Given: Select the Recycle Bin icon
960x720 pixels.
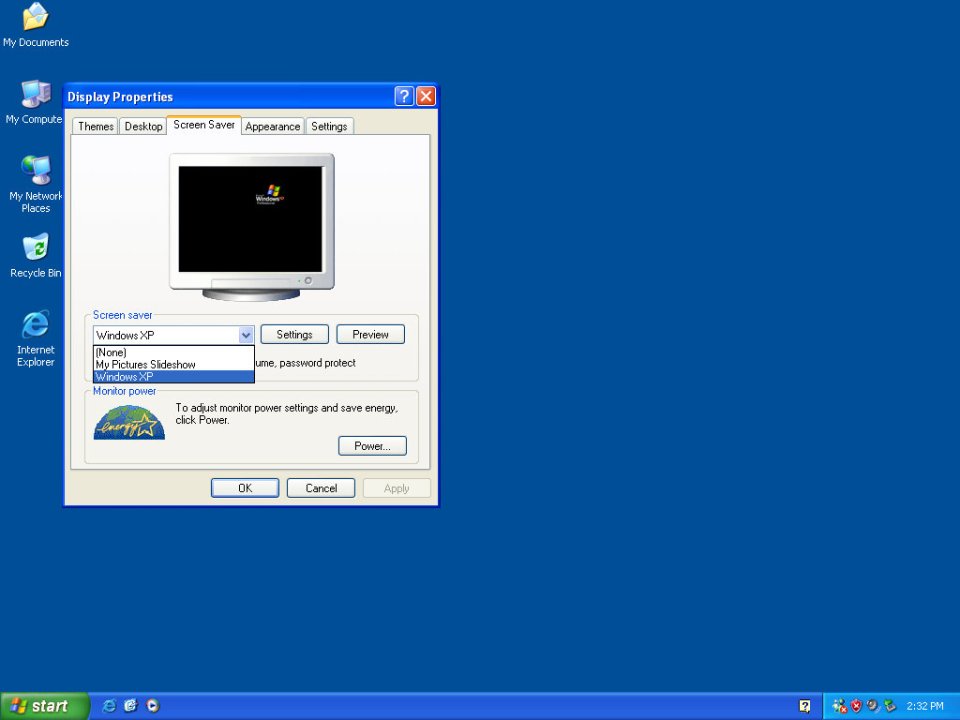Looking at the screenshot, I should 35,249.
